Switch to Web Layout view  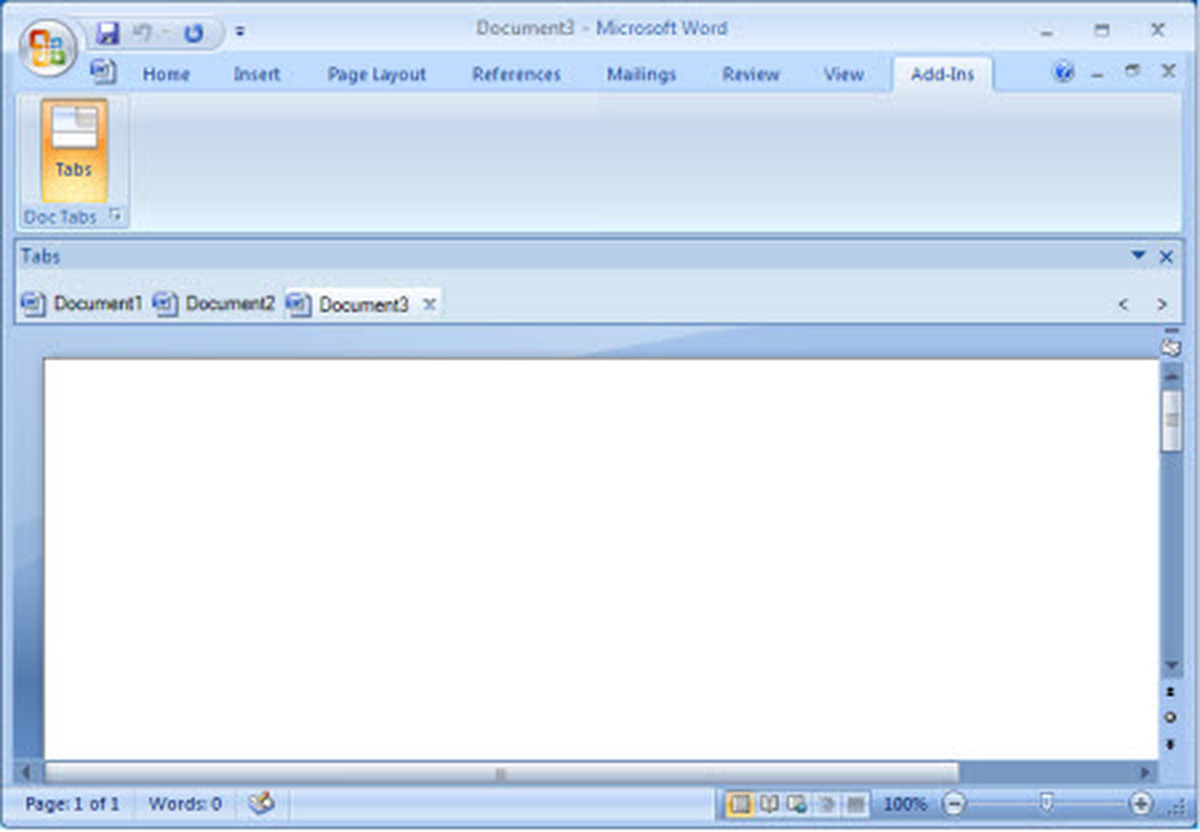(796, 803)
